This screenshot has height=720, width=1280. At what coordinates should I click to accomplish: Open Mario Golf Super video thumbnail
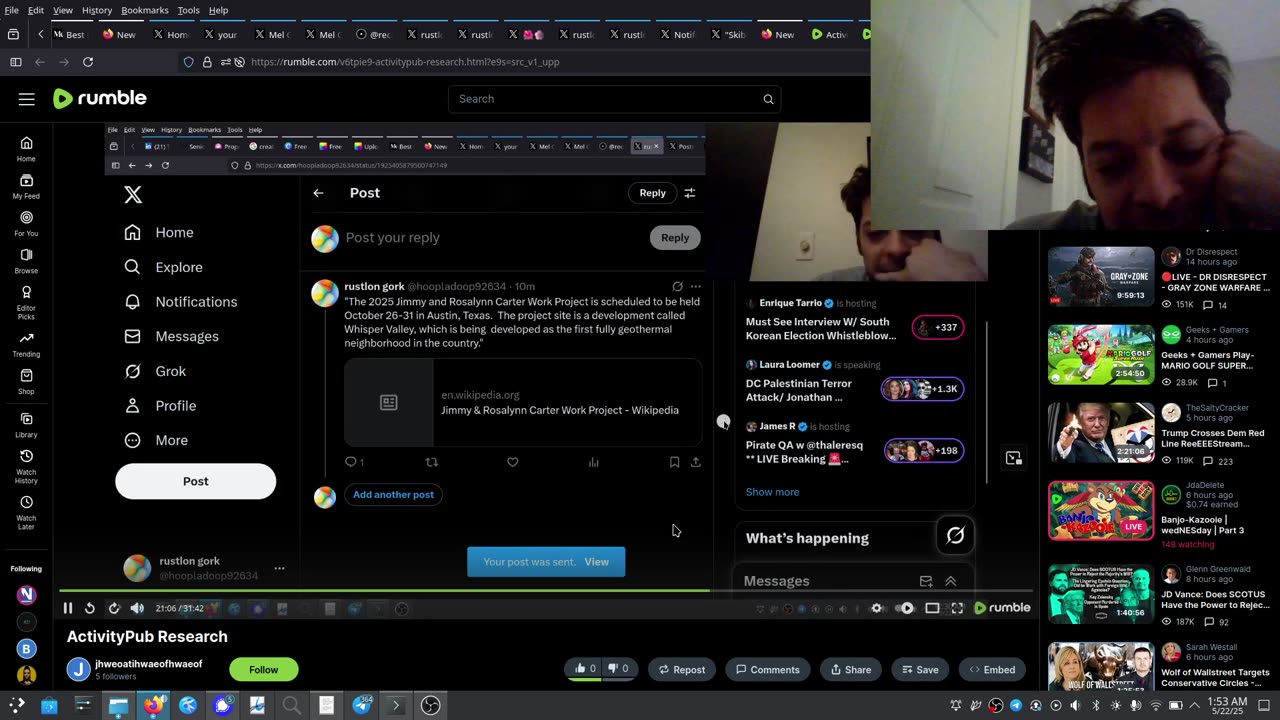1100,354
